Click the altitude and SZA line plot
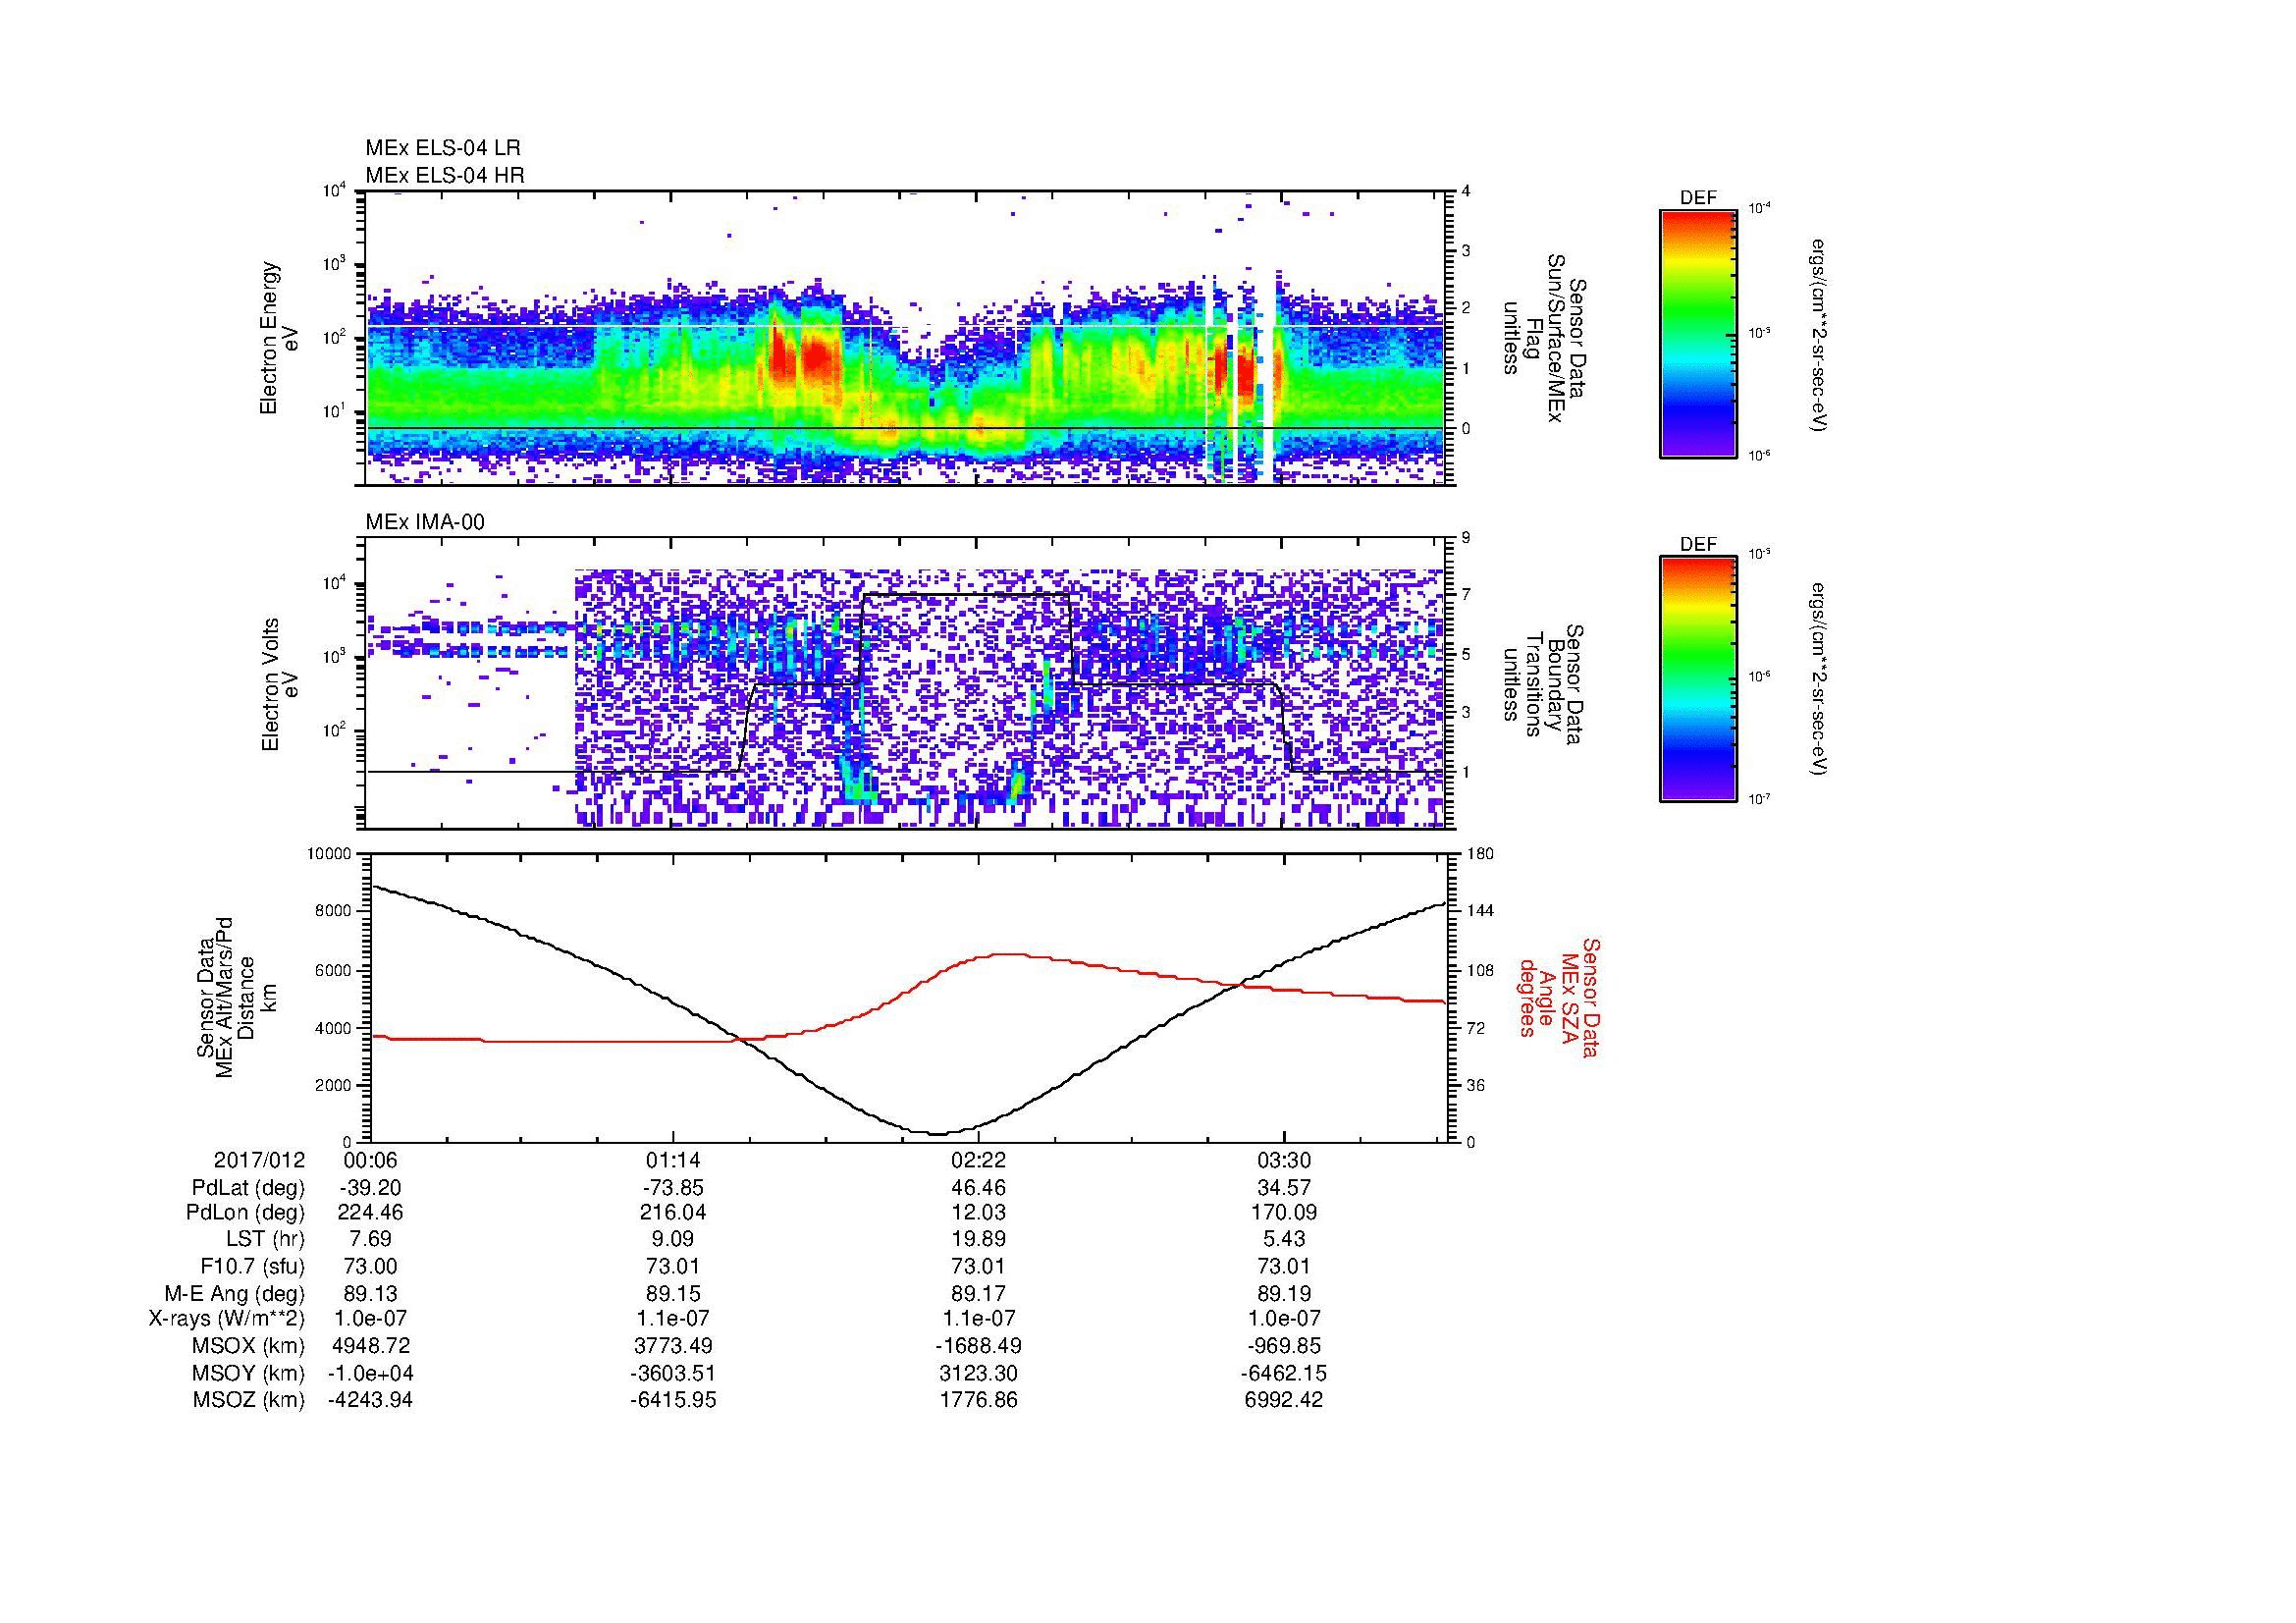2296x1623 pixels. tap(908, 998)
